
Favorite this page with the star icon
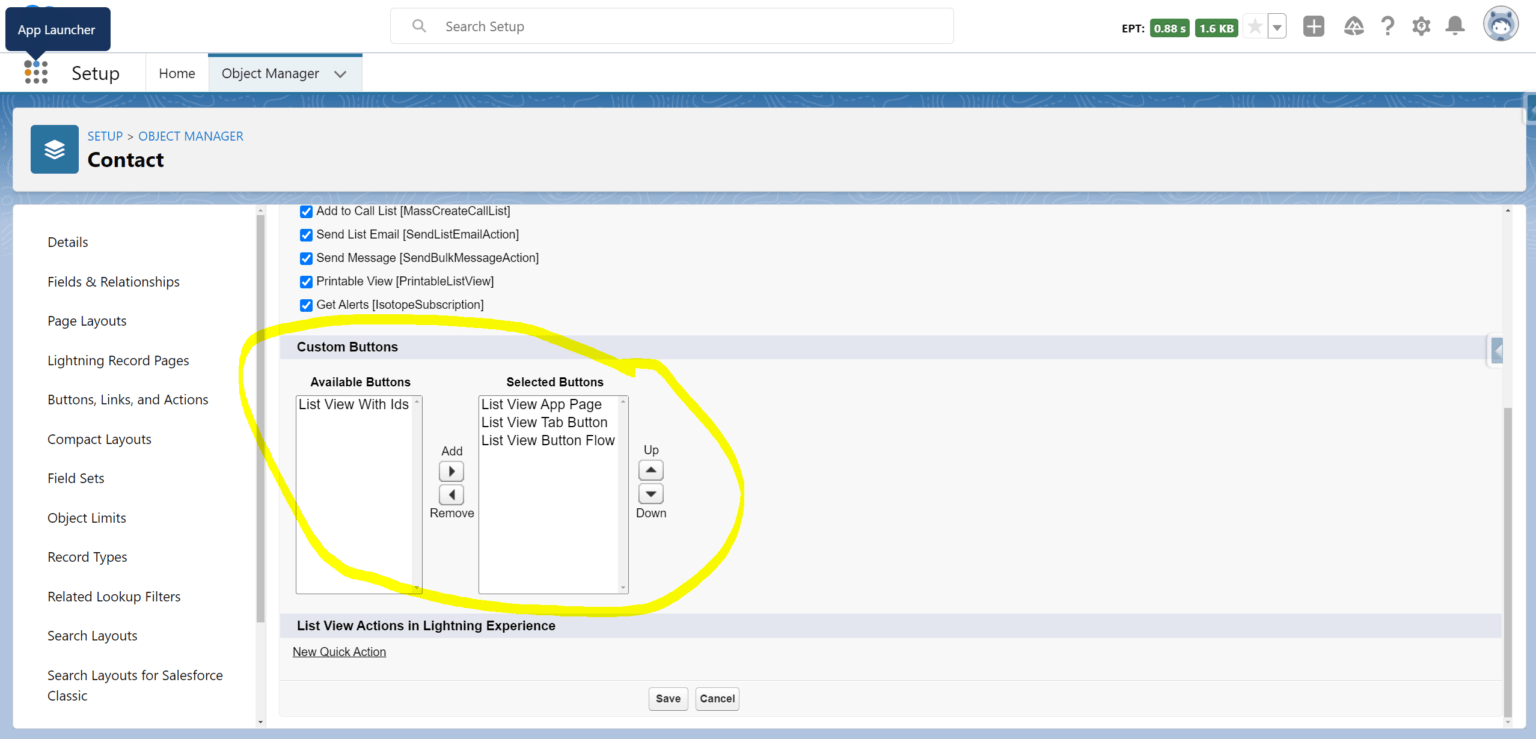[x=1254, y=26]
